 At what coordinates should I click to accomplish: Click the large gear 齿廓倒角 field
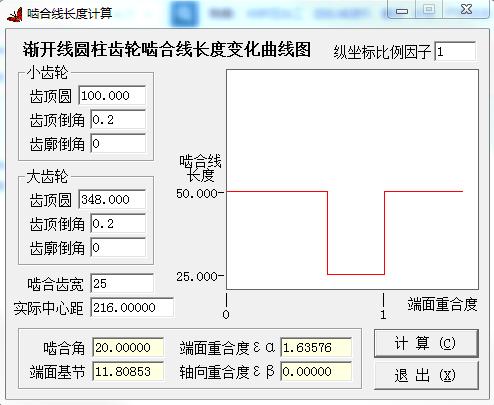click(118, 248)
